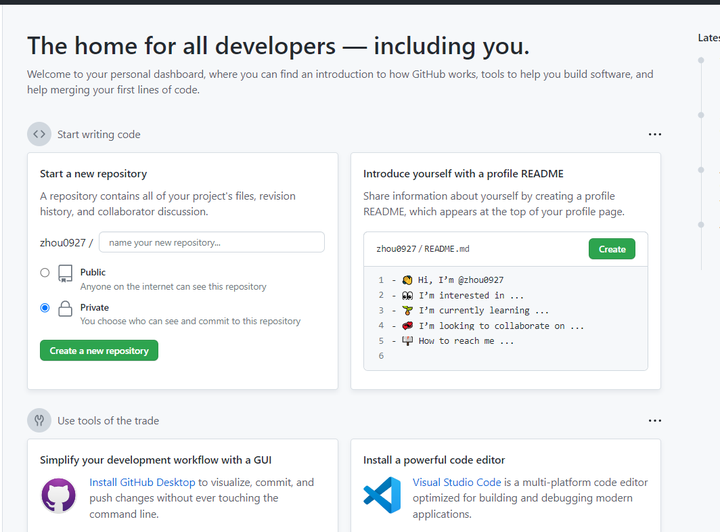Open three-dot menu for Start writing code
Image resolution: width=720 pixels, height=532 pixels.
tap(655, 134)
